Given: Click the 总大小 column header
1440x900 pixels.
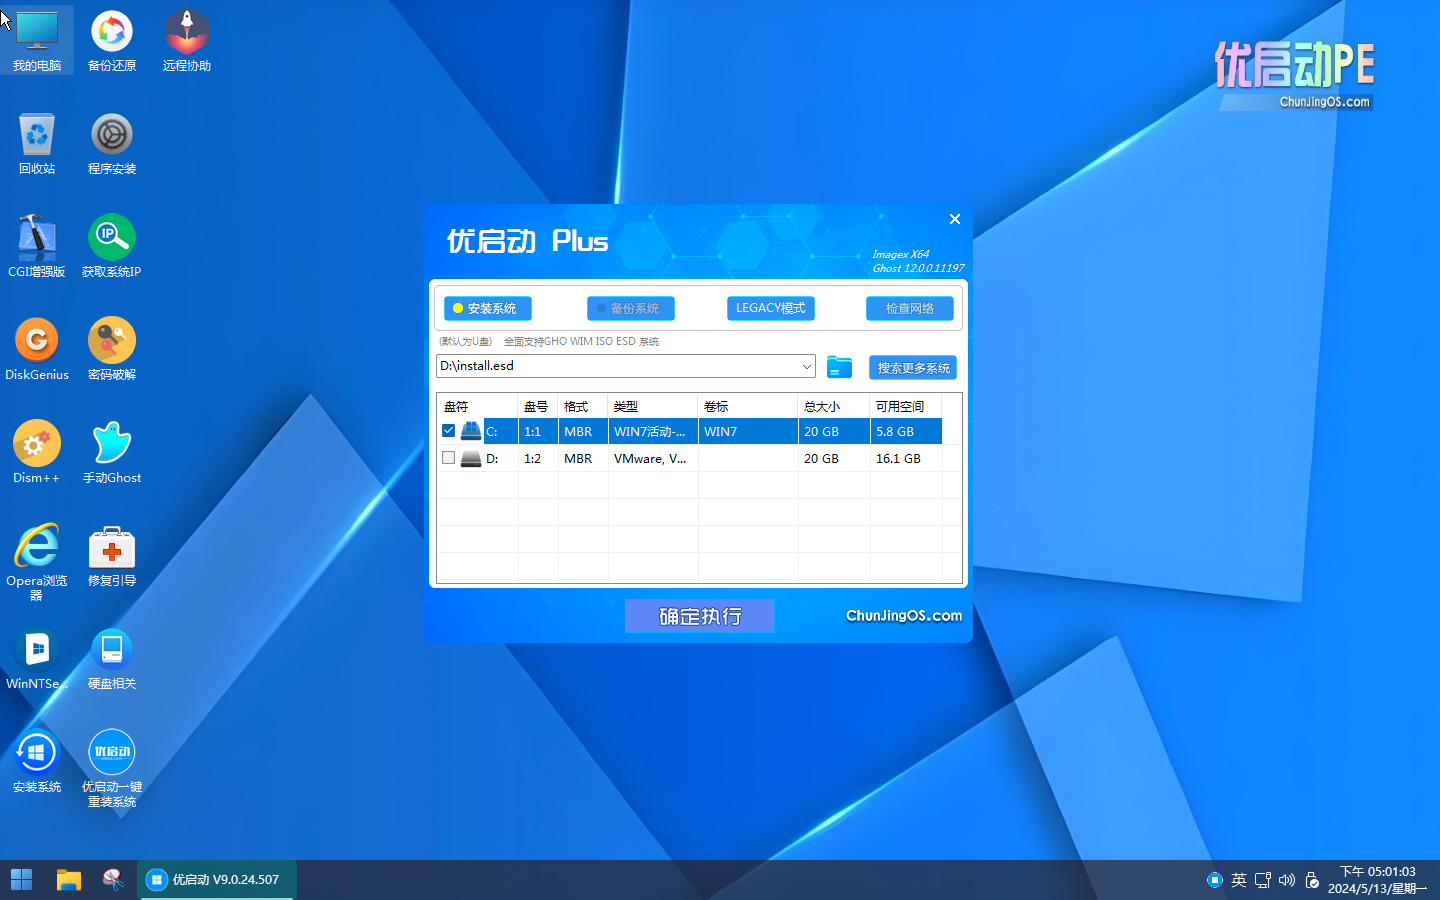Looking at the screenshot, I should (x=834, y=406).
